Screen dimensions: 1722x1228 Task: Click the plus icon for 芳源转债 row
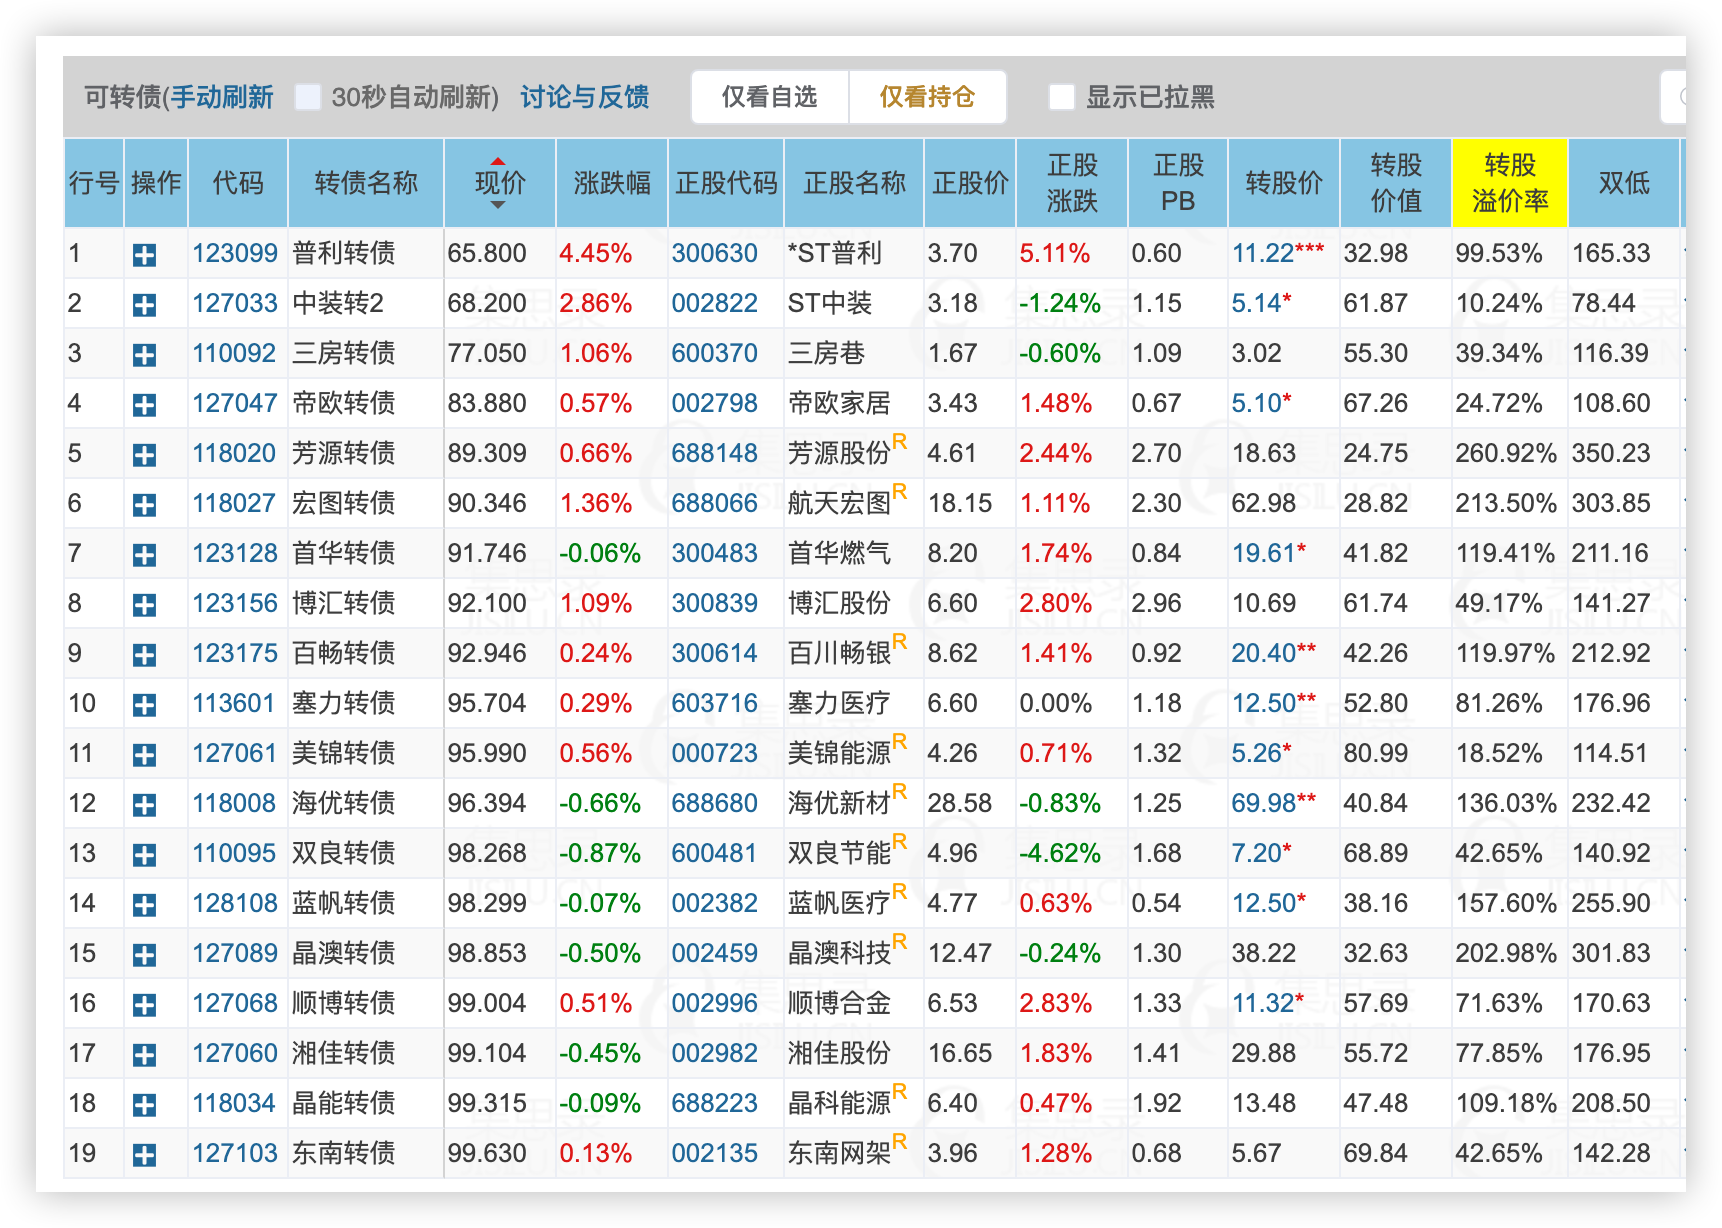144,455
